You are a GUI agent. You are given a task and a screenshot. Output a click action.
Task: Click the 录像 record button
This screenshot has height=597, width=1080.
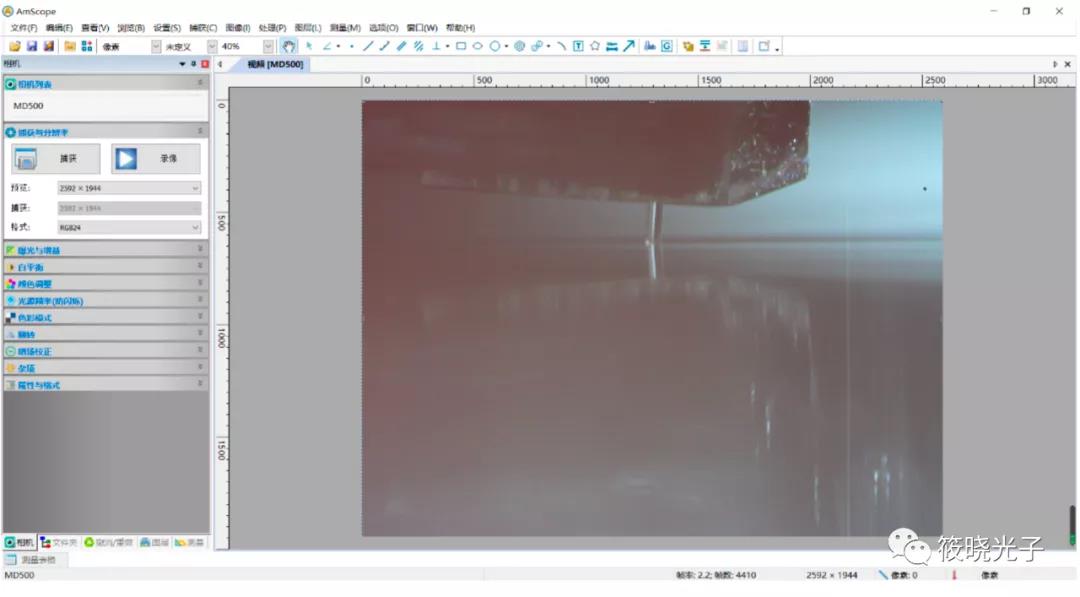(x=155, y=159)
